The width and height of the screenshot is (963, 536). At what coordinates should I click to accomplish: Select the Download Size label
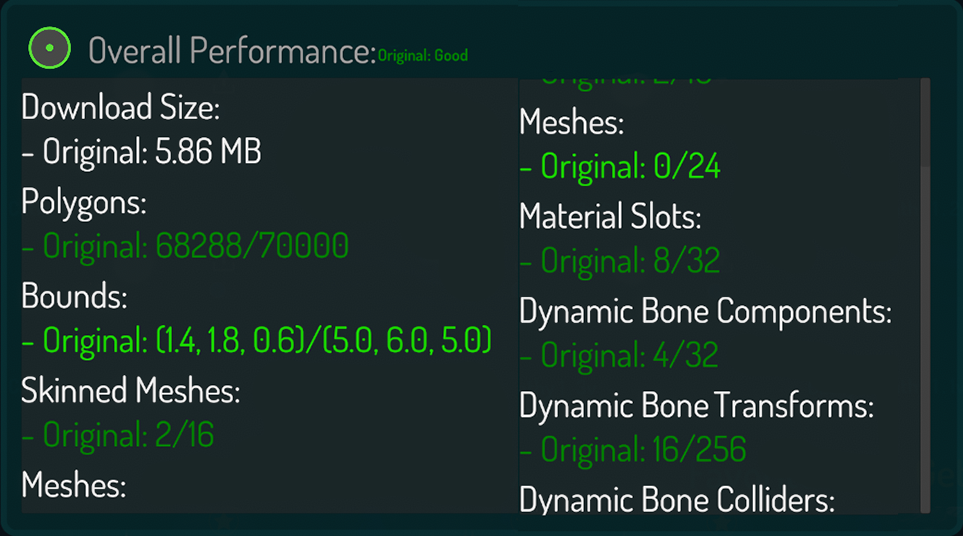tap(120, 107)
